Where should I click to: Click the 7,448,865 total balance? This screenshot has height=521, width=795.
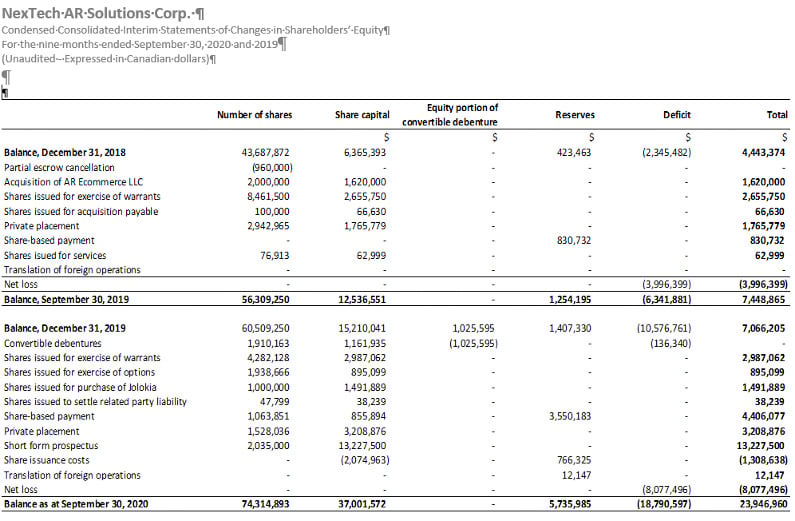[x=763, y=300]
